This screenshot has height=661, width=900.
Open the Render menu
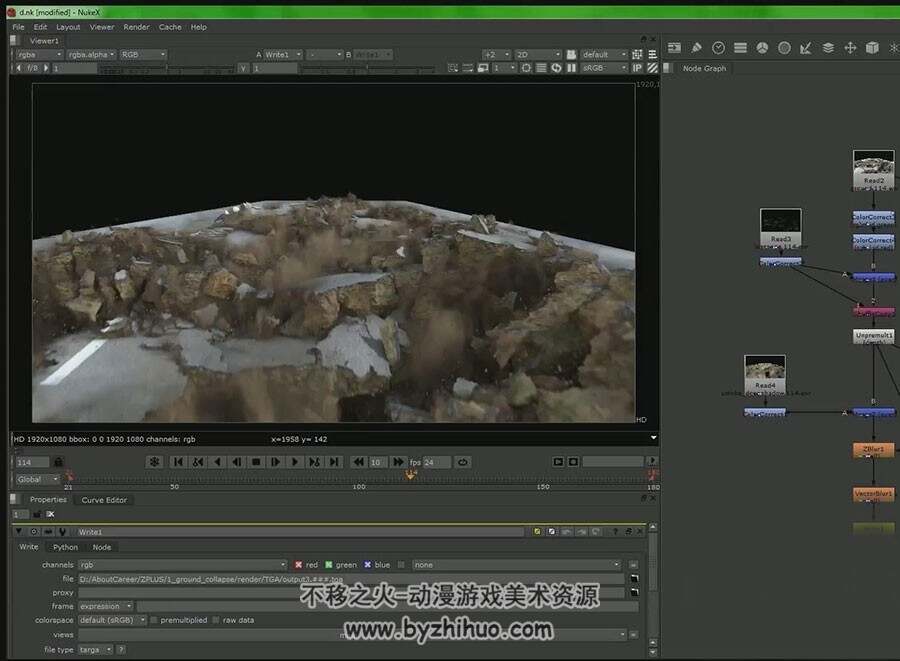(136, 27)
